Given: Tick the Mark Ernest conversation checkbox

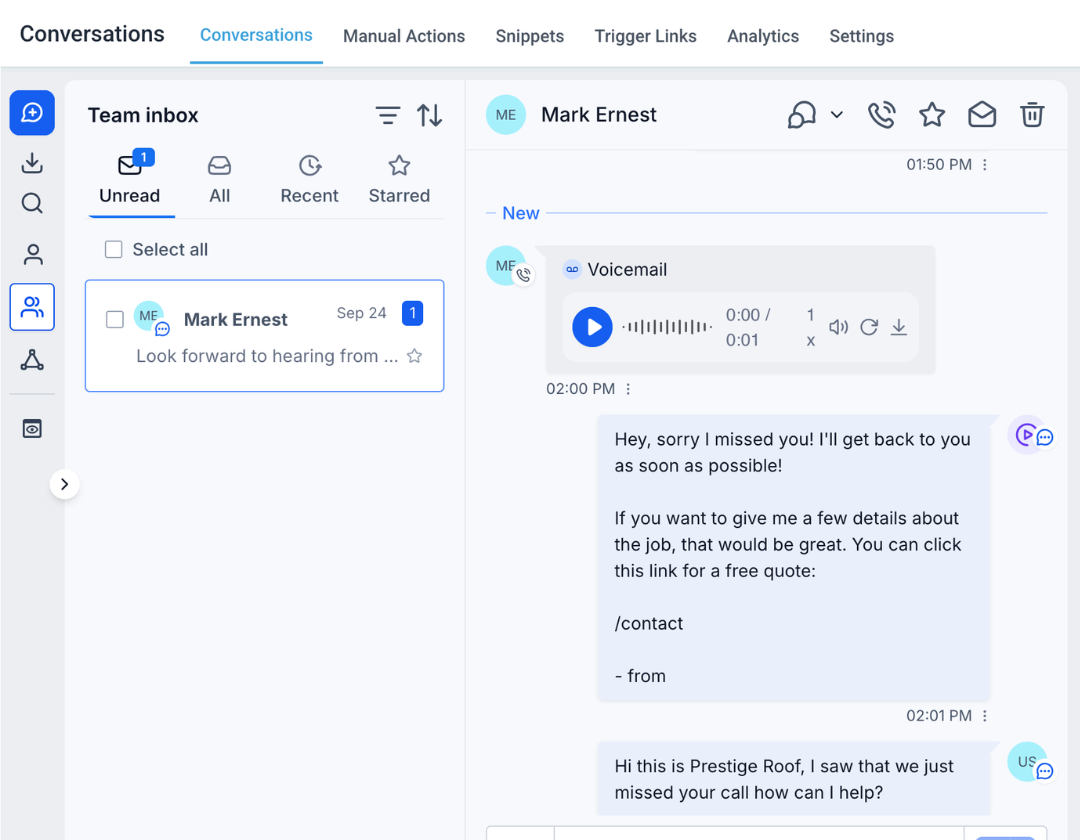Looking at the screenshot, I should 115,319.
